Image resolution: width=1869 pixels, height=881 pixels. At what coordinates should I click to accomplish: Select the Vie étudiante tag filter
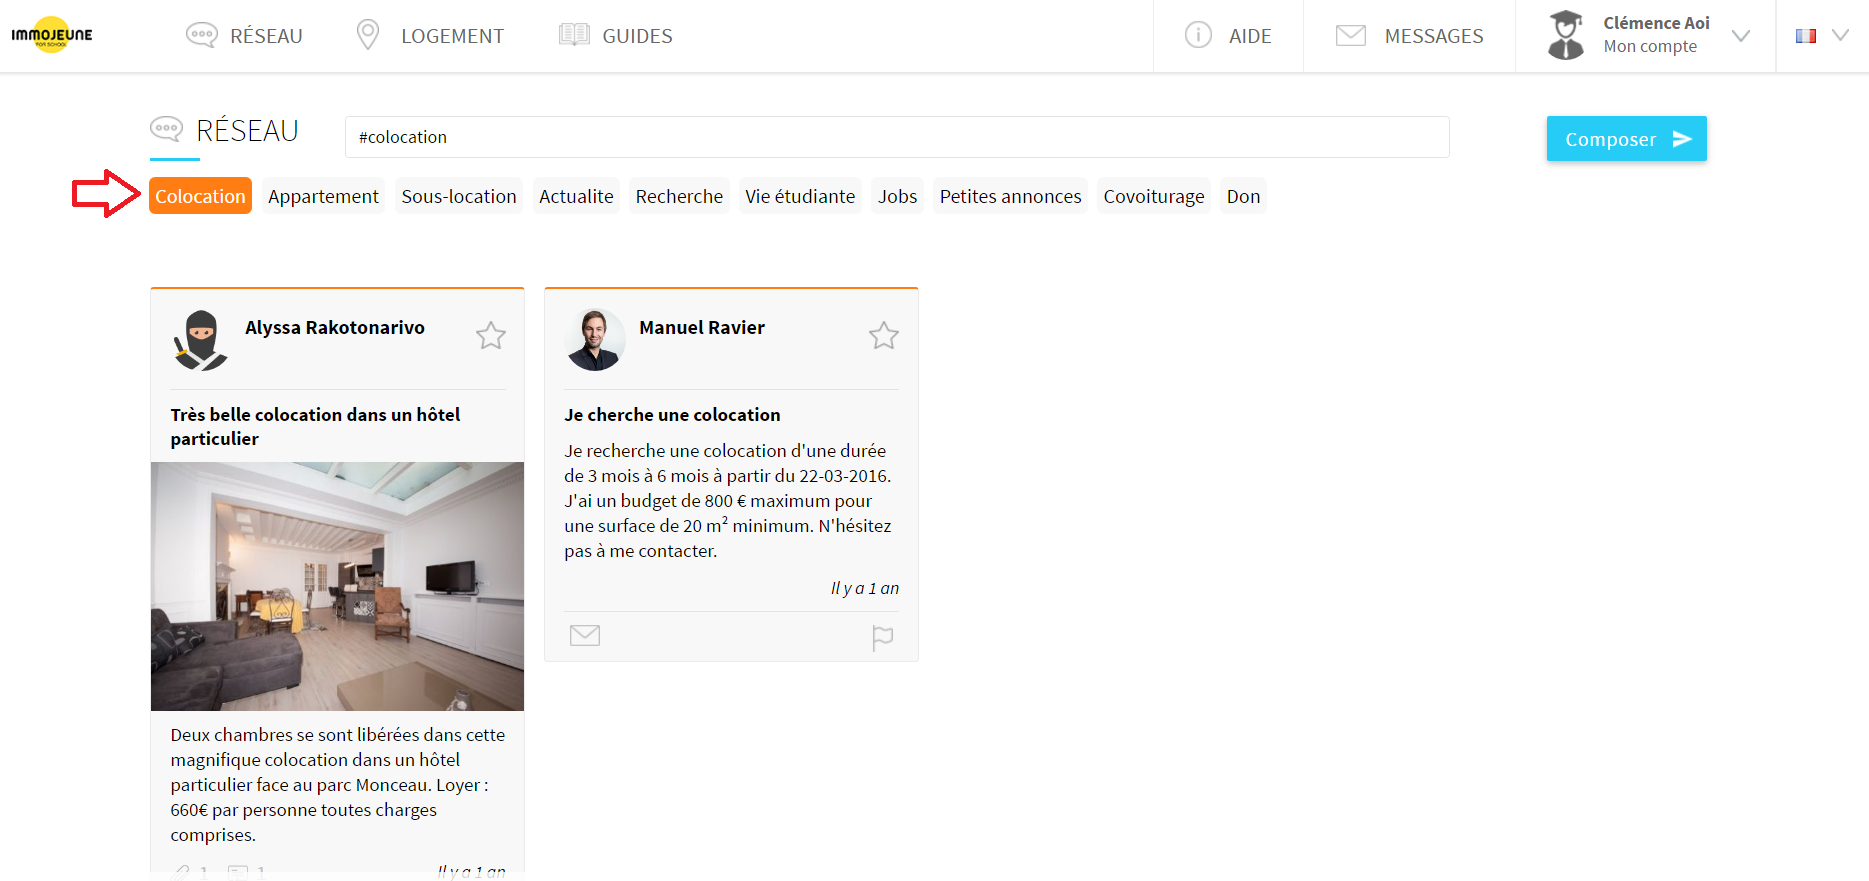click(800, 196)
